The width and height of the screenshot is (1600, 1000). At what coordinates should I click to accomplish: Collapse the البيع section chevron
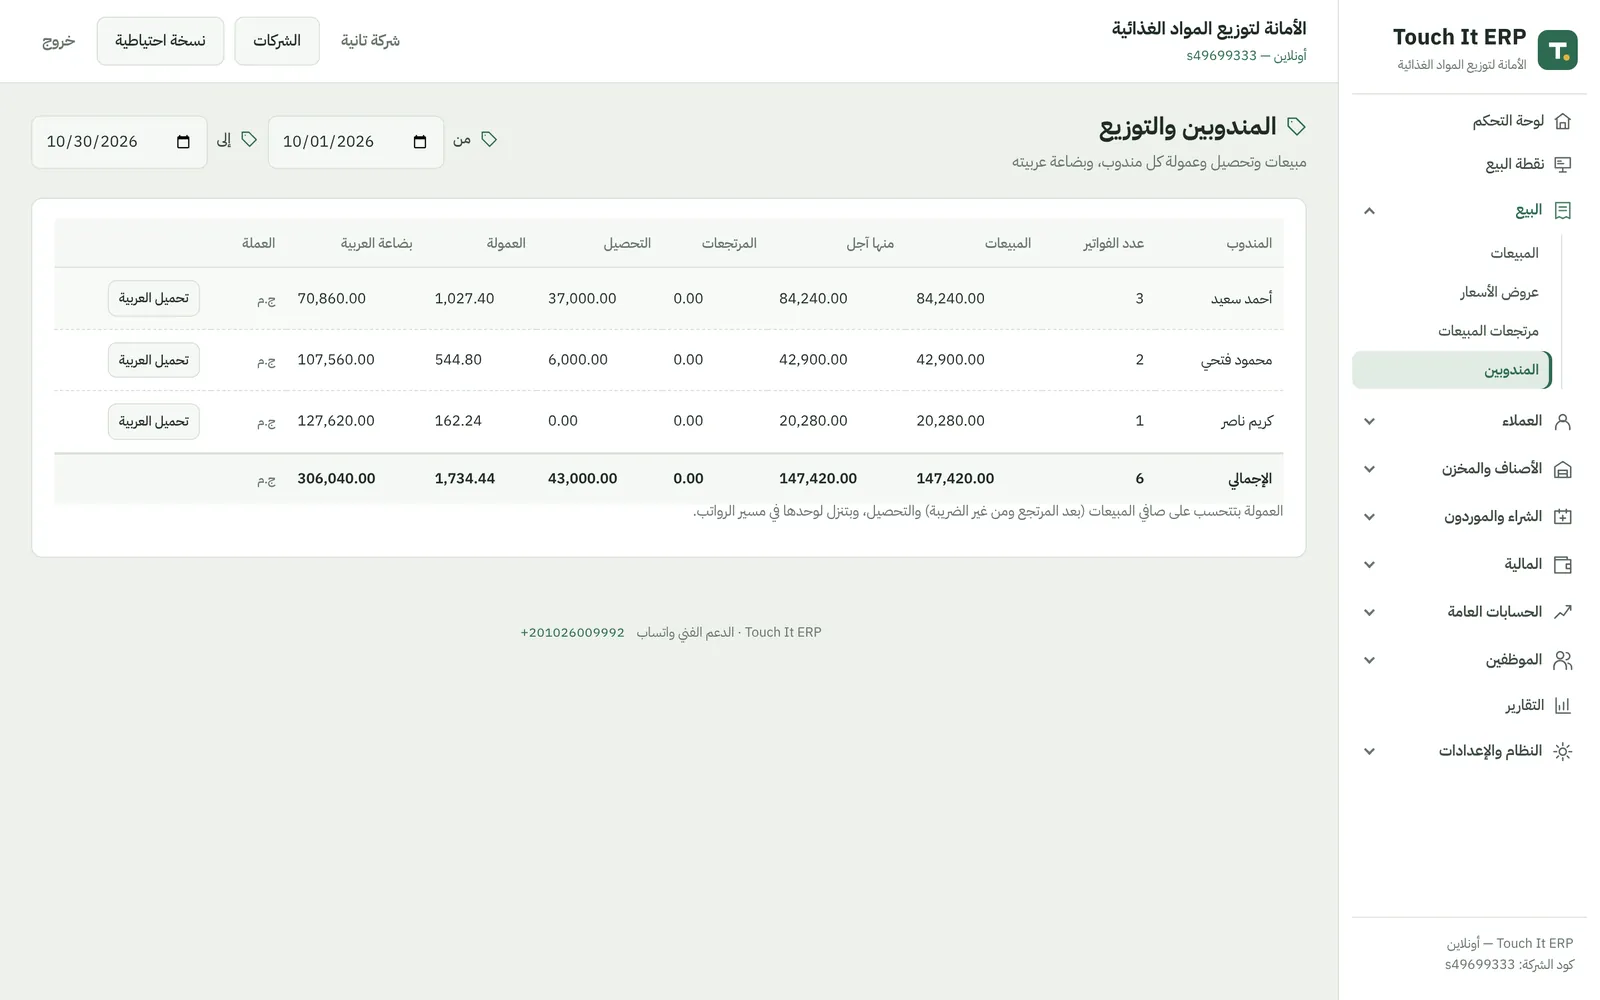click(x=1370, y=210)
